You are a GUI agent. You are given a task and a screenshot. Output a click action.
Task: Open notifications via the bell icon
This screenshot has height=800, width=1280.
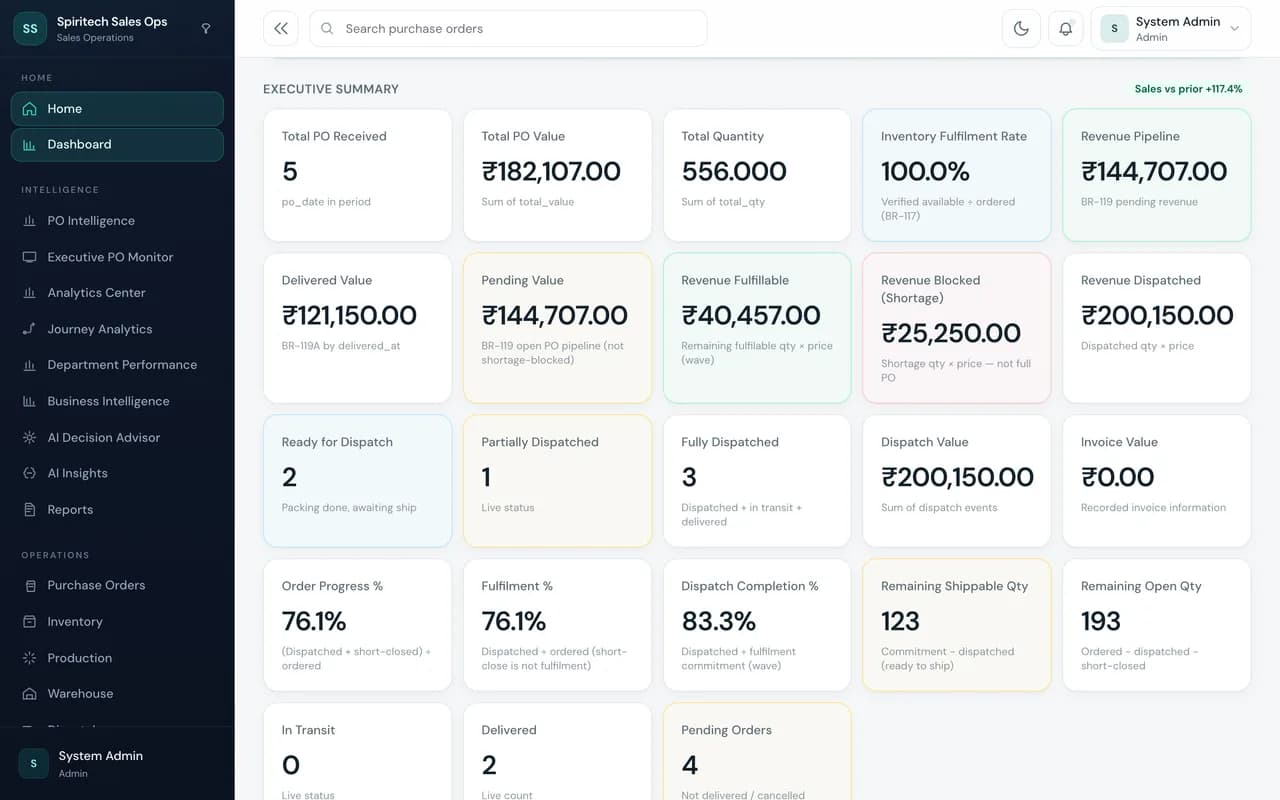coord(1066,29)
